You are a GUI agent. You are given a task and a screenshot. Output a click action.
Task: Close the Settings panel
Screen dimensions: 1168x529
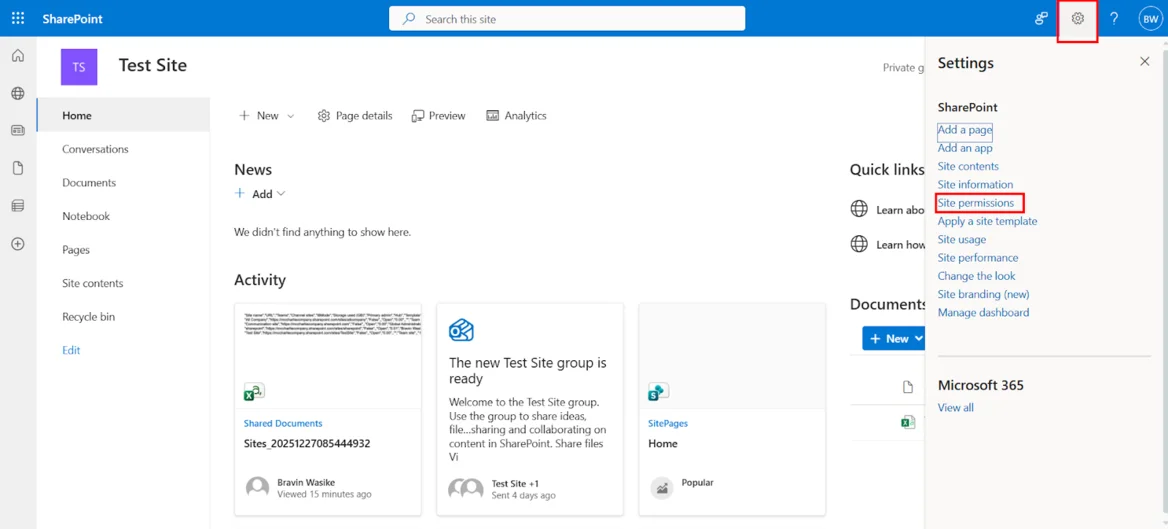click(1145, 62)
